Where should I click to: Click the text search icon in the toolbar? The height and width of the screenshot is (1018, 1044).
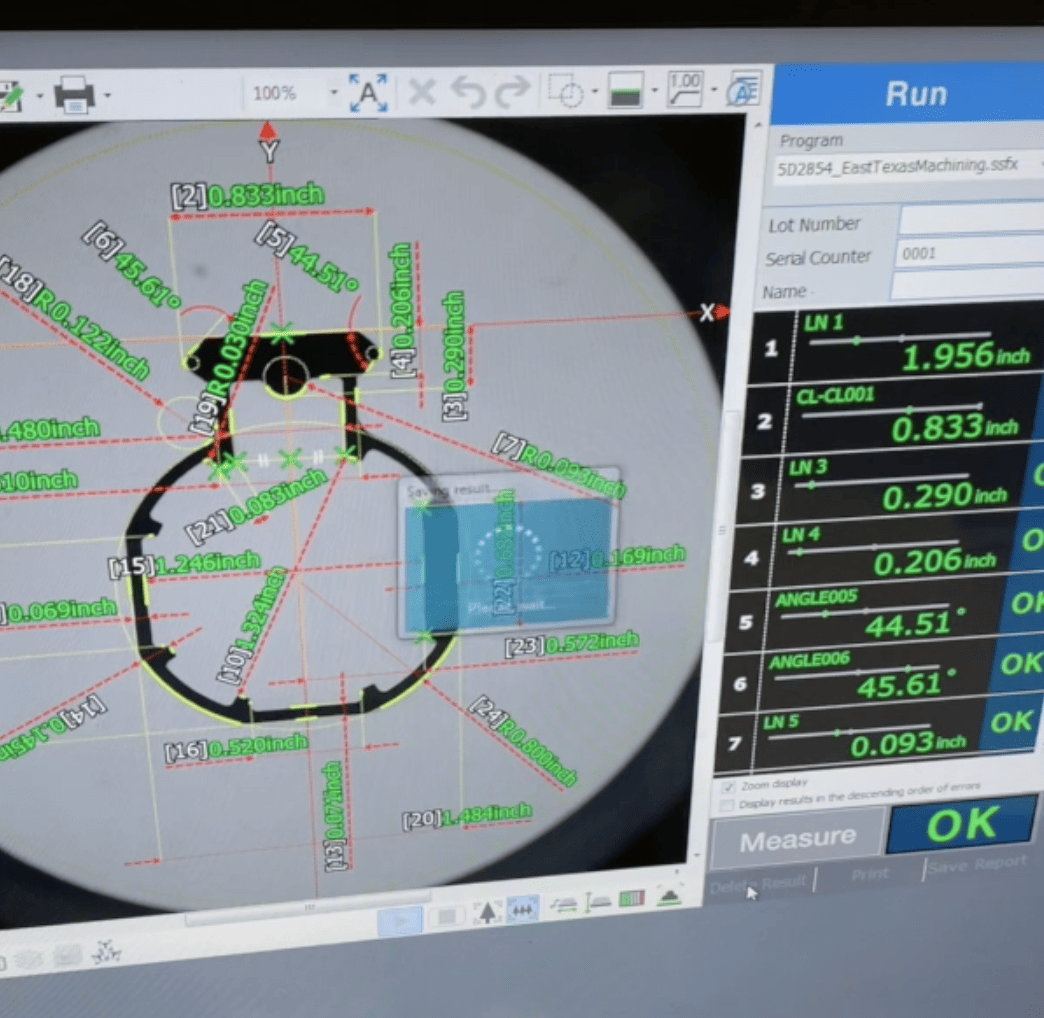(744, 88)
